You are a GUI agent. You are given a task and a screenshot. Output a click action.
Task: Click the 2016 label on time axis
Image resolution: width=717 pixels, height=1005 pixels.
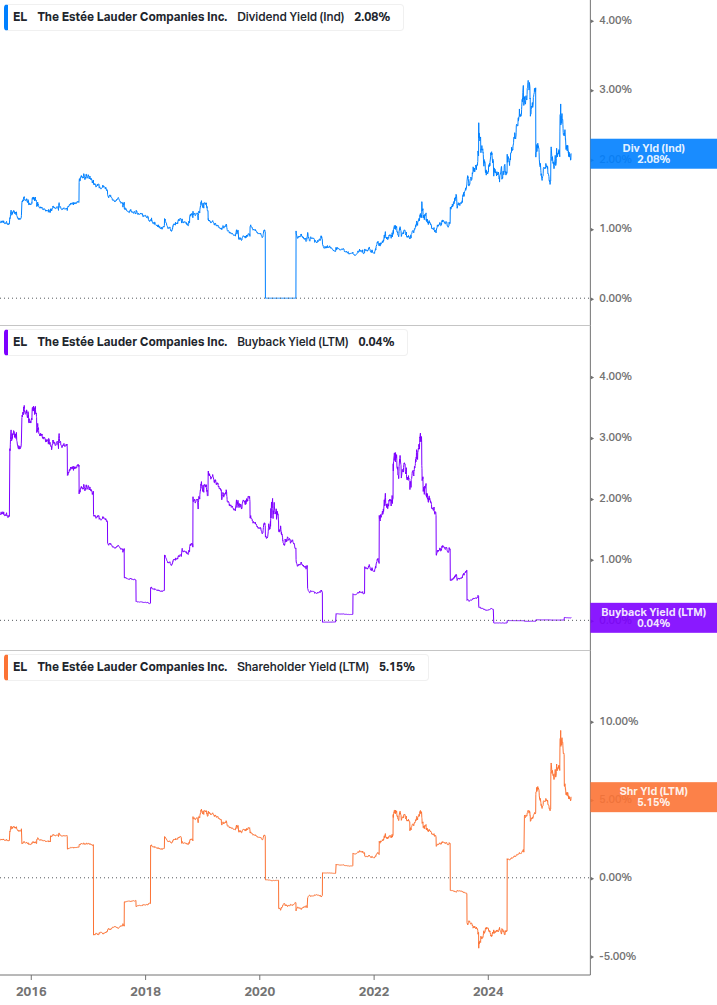31,992
